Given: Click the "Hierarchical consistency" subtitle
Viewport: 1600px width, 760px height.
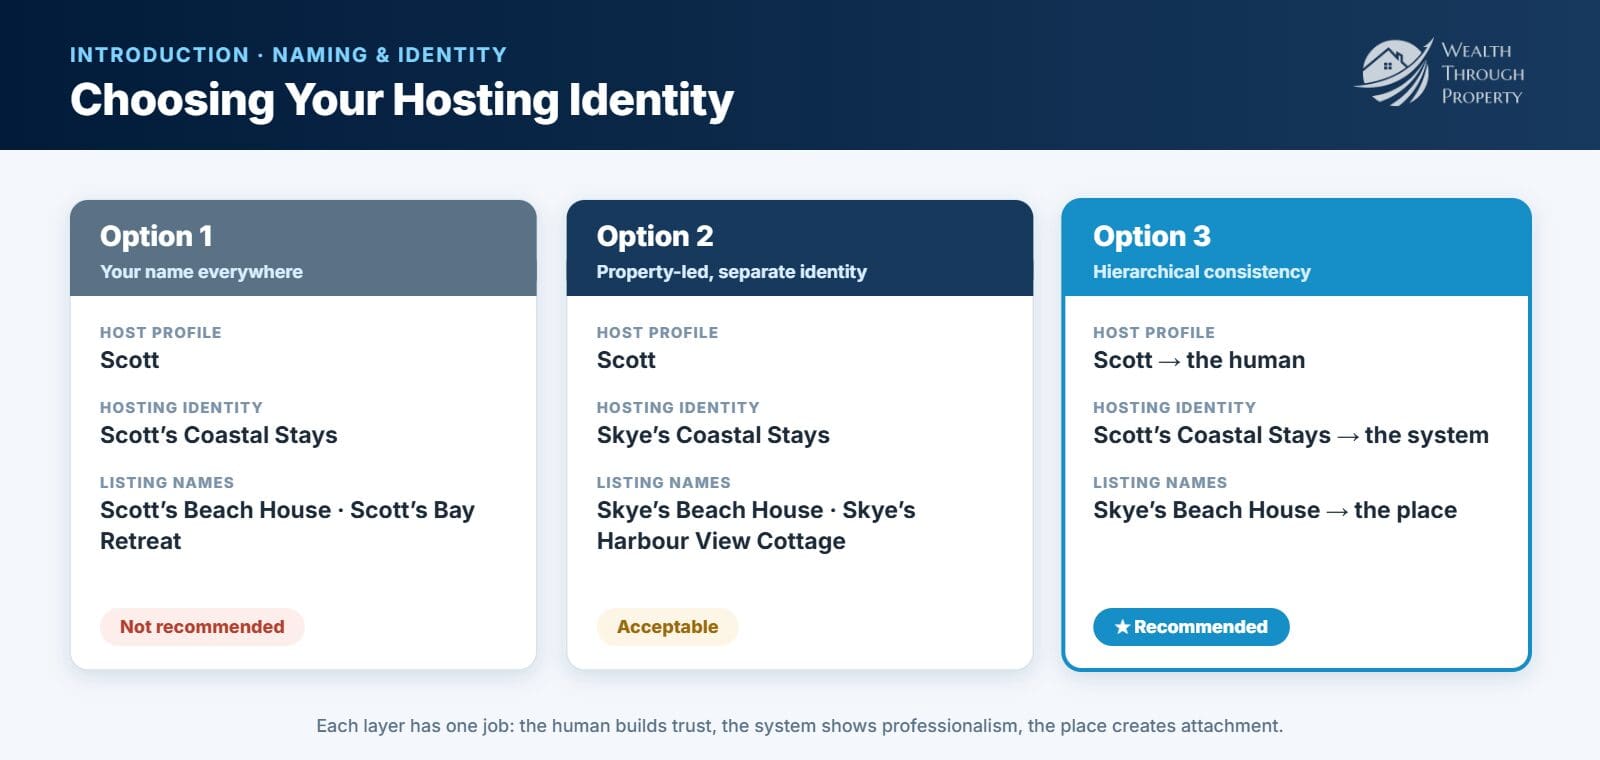Looking at the screenshot, I should [1202, 272].
